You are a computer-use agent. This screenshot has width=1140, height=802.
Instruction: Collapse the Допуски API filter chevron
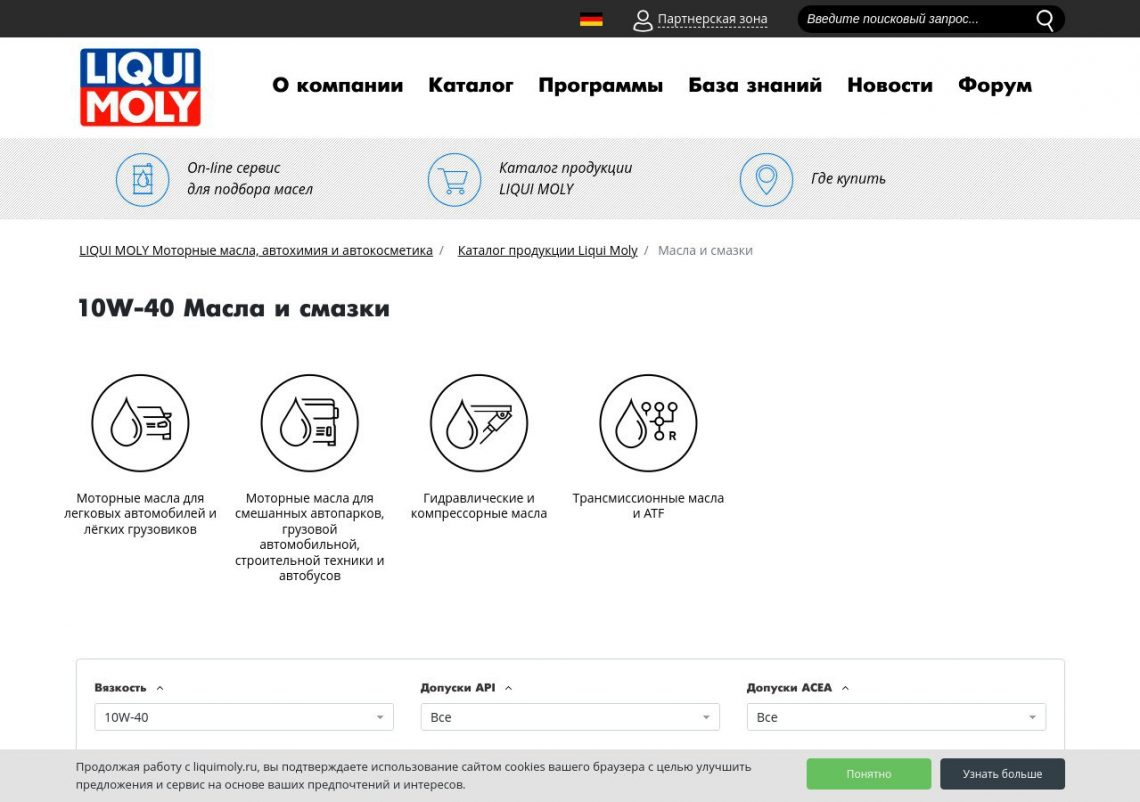click(x=508, y=688)
